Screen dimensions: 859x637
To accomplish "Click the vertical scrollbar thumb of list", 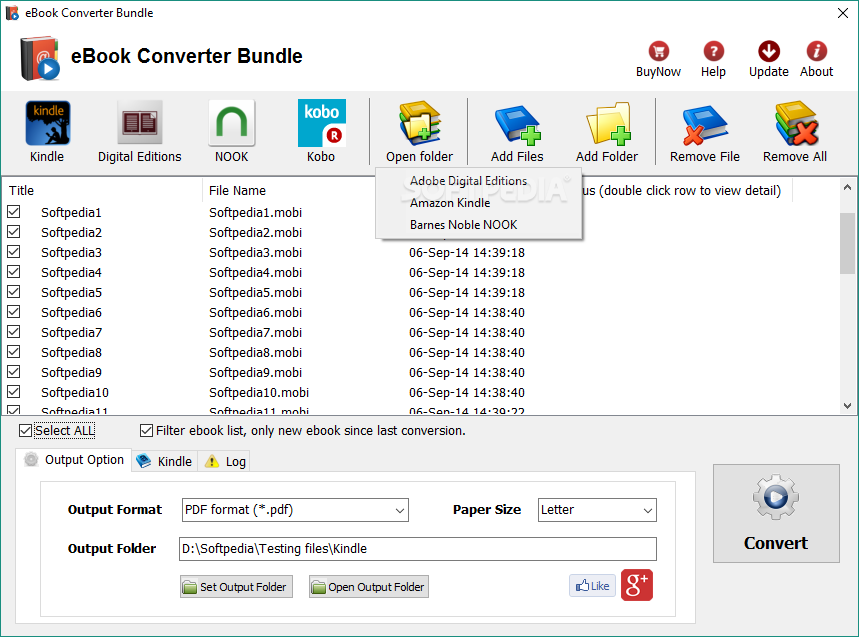I will click(847, 243).
